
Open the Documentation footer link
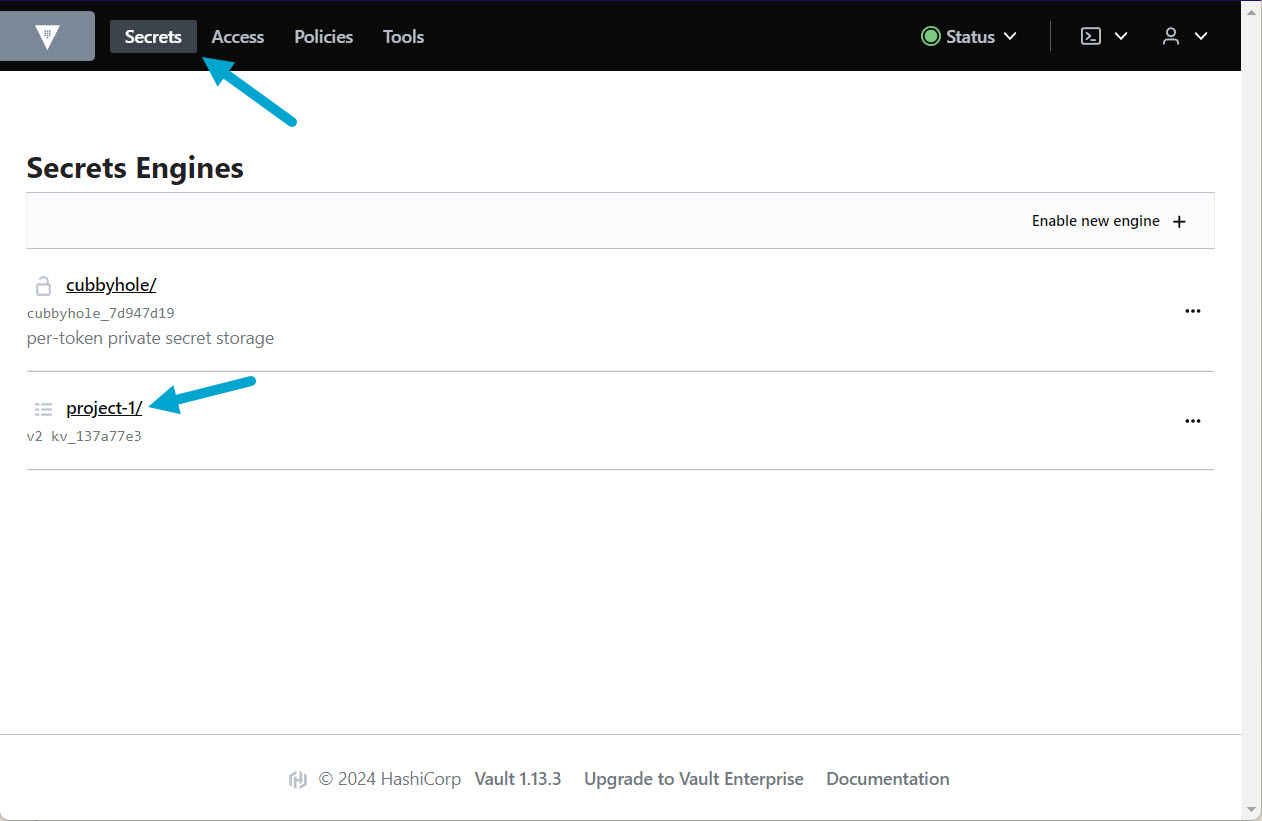click(x=887, y=779)
